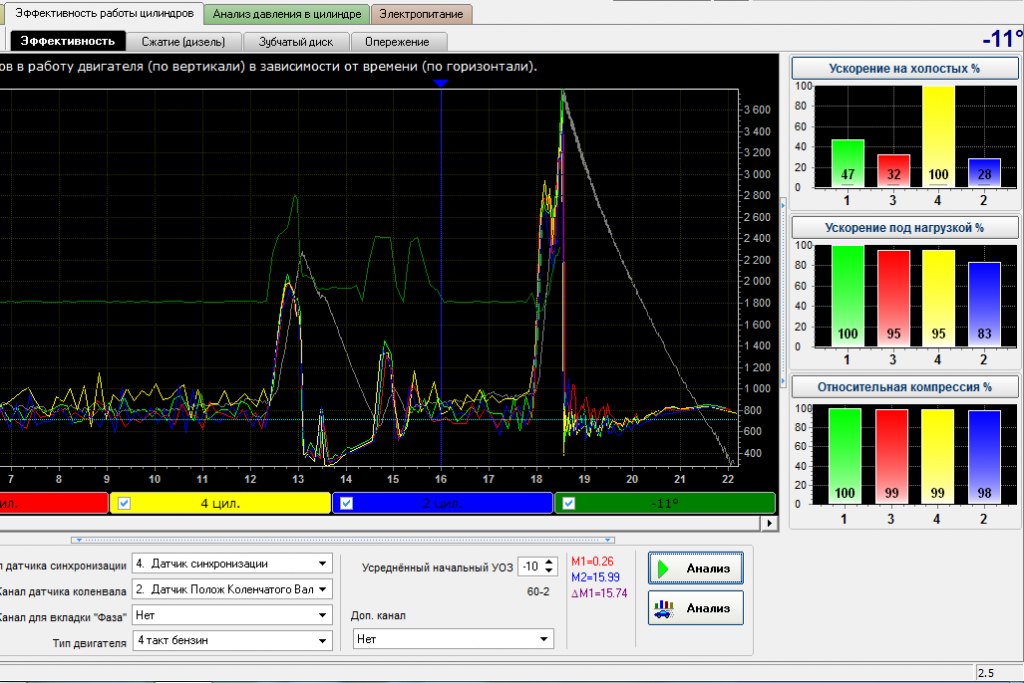Image resolution: width=1024 pixels, height=683 pixels.
Task: Click the blue bar showing 83 under load
Action: 984,304
